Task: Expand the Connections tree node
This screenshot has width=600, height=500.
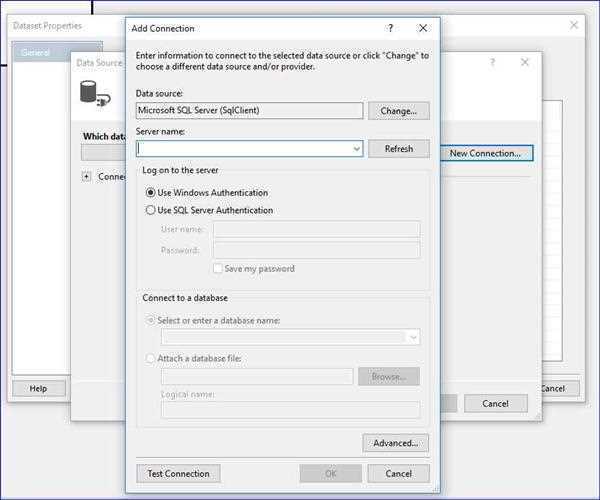Action: coord(87,177)
